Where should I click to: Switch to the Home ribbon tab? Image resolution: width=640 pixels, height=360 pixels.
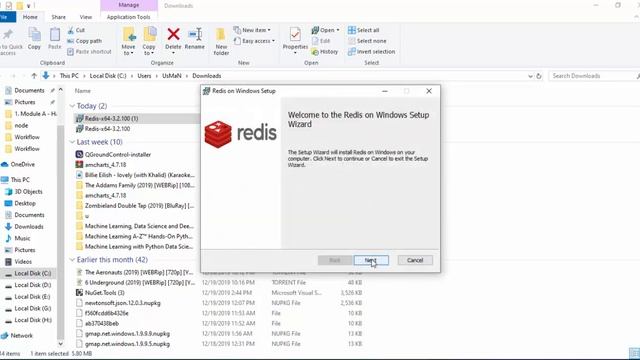30,17
